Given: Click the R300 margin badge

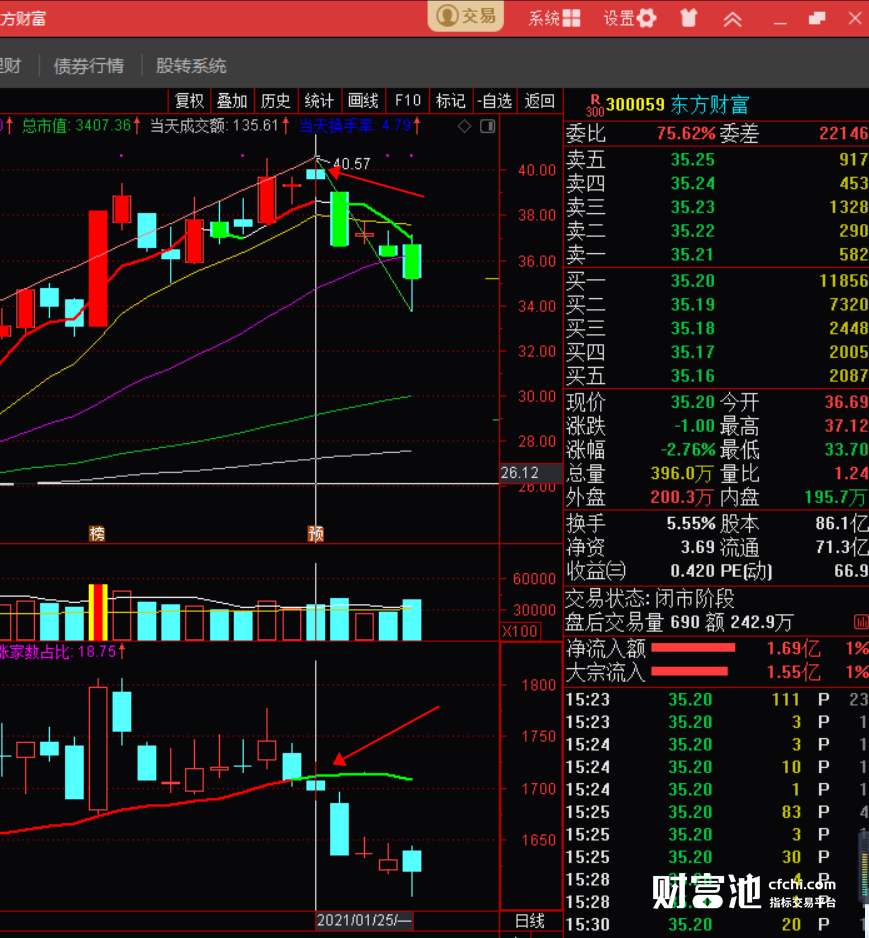Looking at the screenshot, I should pyautogui.click(x=594, y=105).
